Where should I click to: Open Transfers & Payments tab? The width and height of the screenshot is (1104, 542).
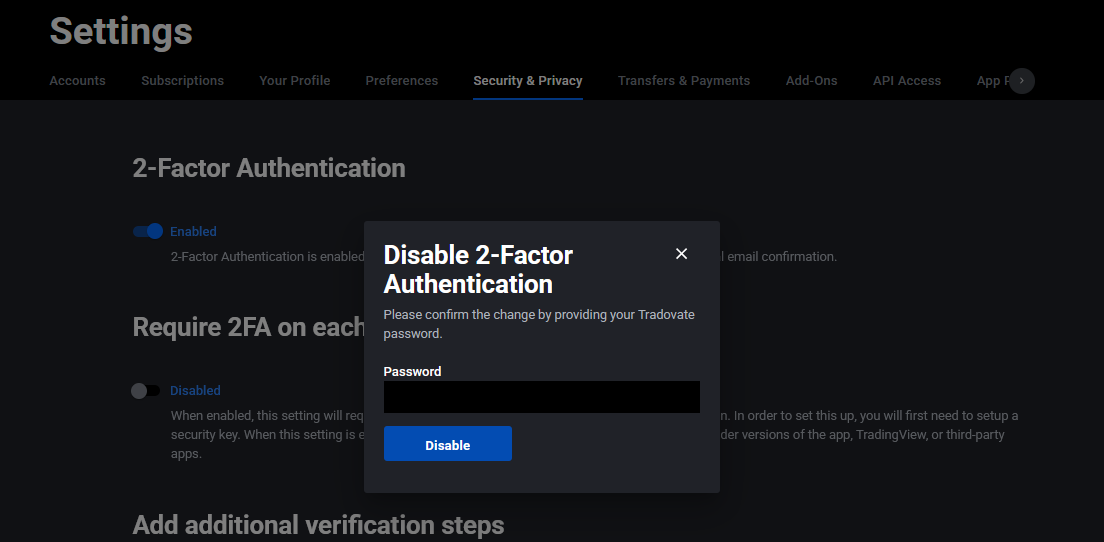coord(684,80)
